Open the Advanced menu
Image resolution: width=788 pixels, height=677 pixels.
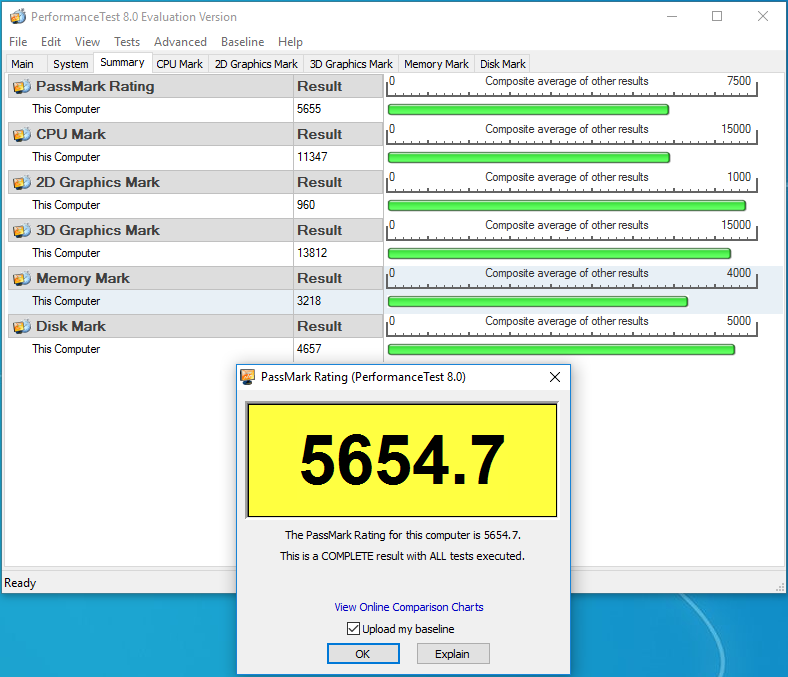(x=180, y=42)
